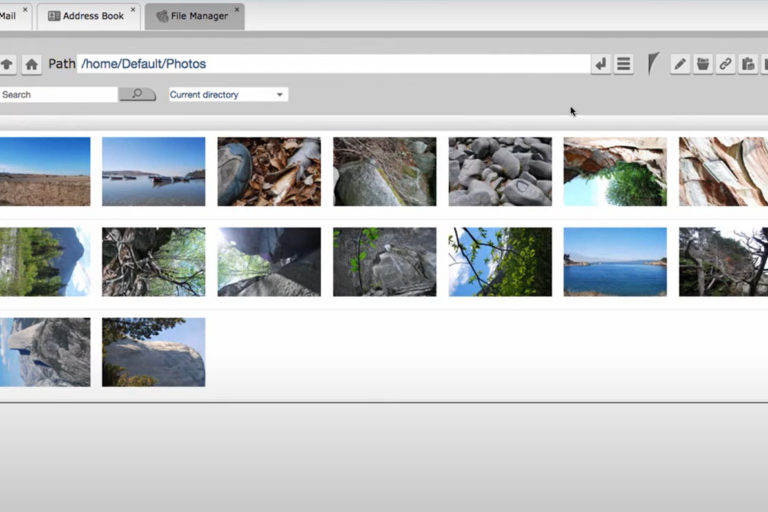This screenshot has height=512, width=768.
Task: Click in the Path input field
Action: (332, 64)
